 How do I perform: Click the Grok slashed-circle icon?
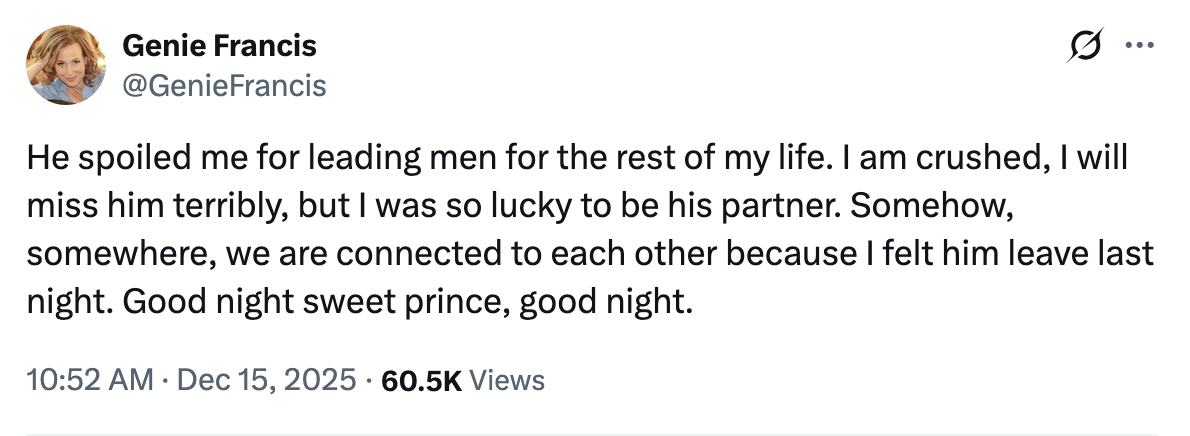pyautogui.click(x=1084, y=47)
